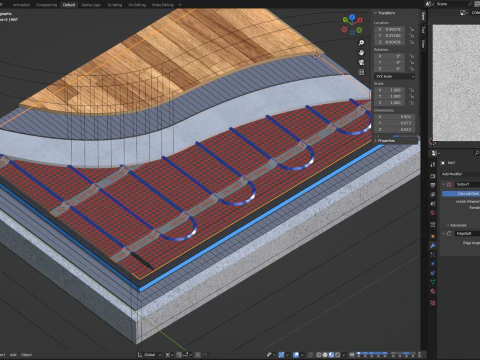The height and width of the screenshot is (360, 480).
Task: Toggle the Scale X lock
Action: (x=411, y=90)
